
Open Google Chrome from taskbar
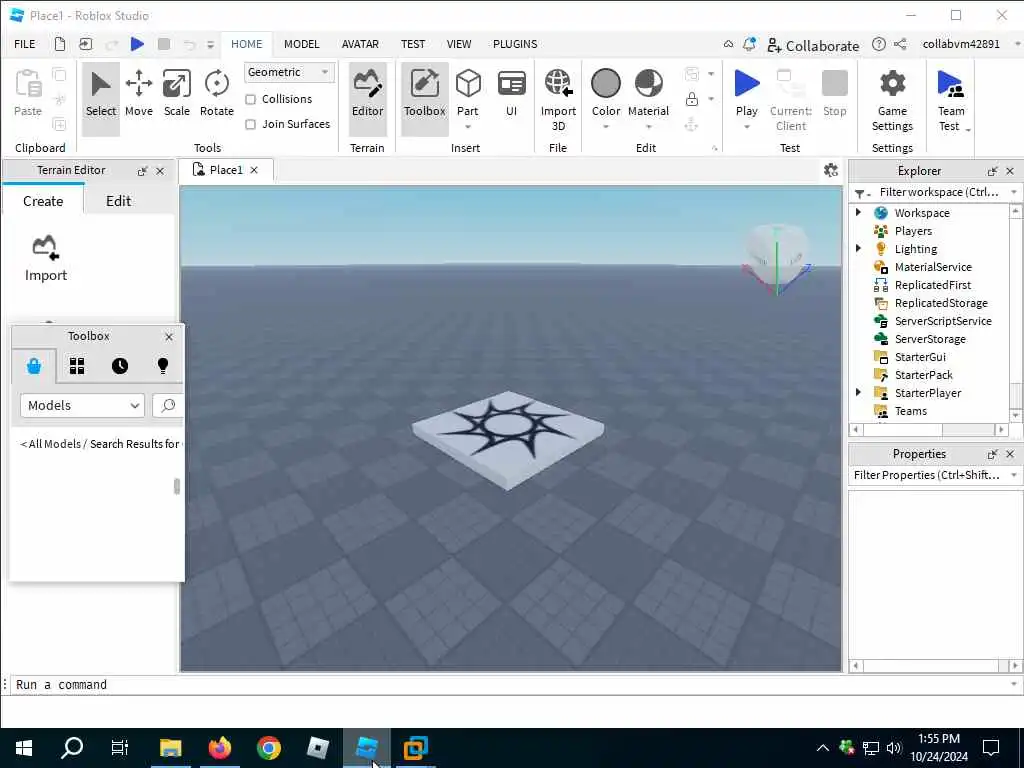pos(268,747)
